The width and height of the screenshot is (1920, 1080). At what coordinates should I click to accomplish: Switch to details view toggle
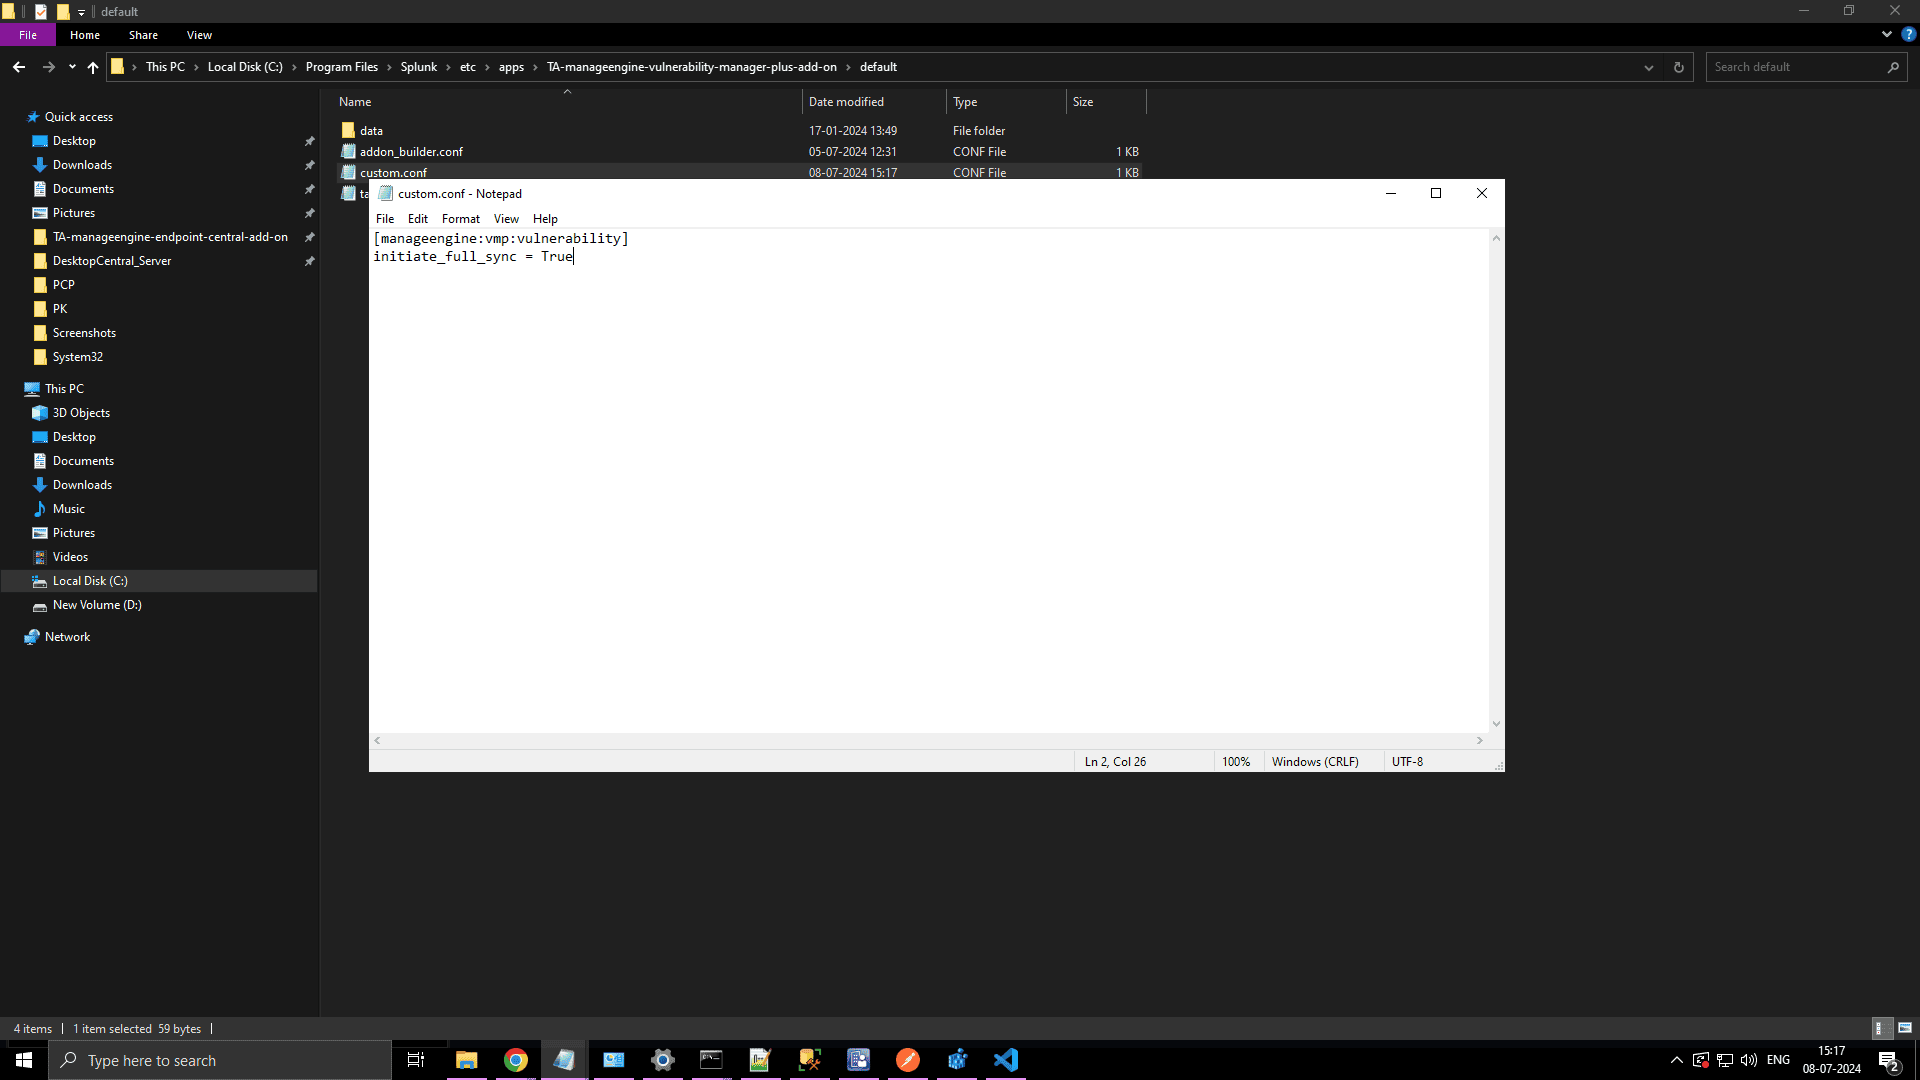coord(1880,1028)
